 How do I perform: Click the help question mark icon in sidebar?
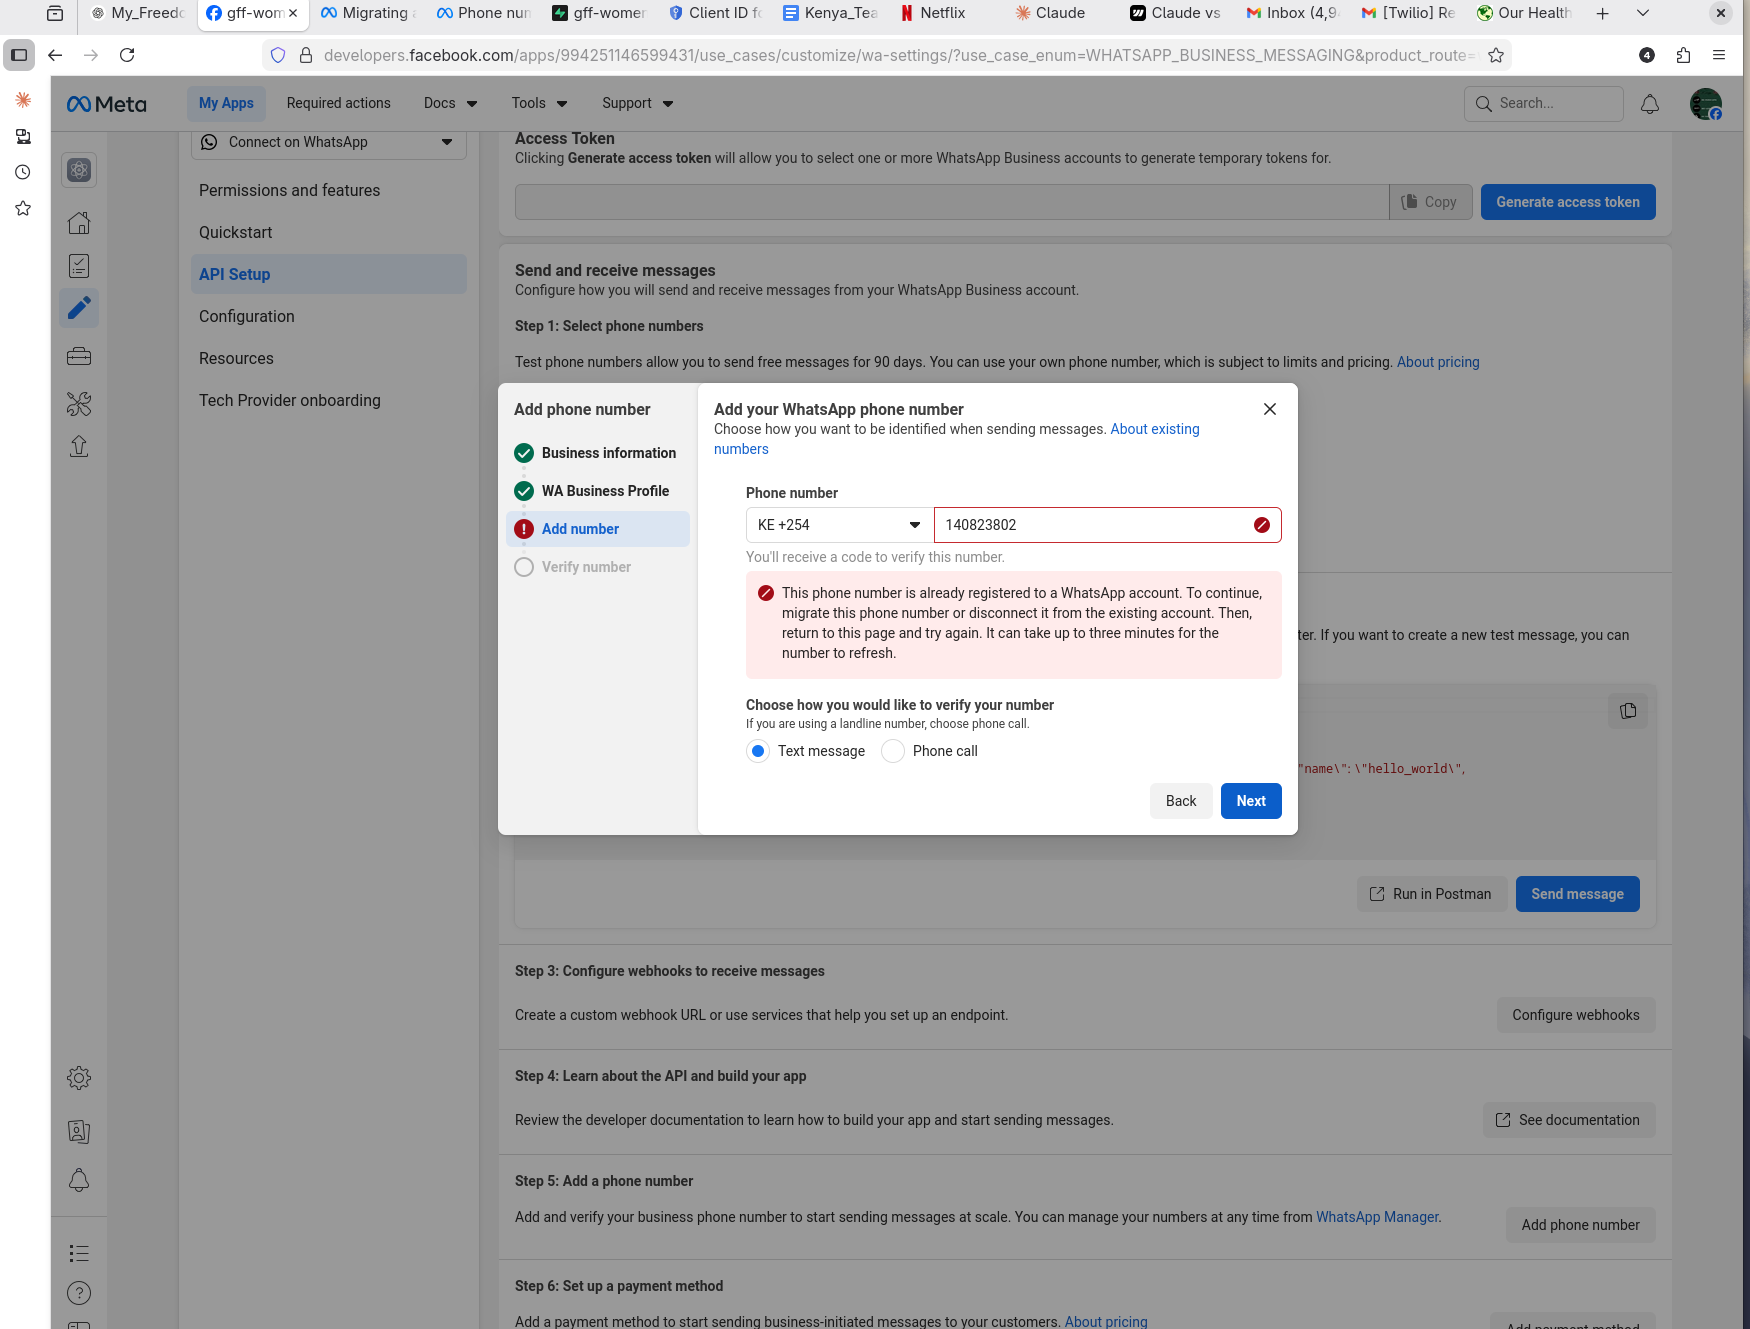79,1293
